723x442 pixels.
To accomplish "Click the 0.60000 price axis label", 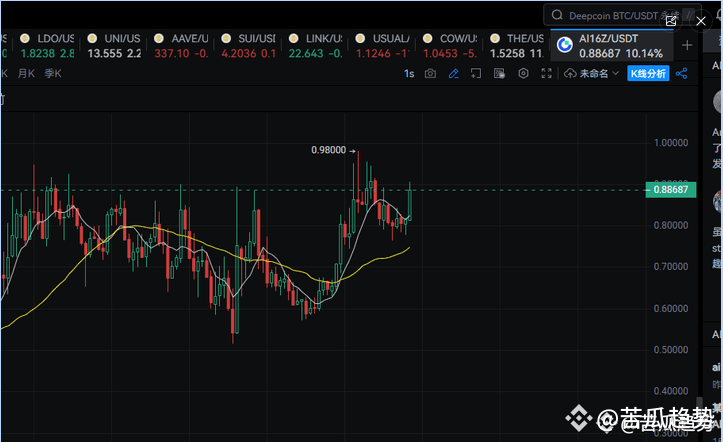I will click(x=671, y=308).
